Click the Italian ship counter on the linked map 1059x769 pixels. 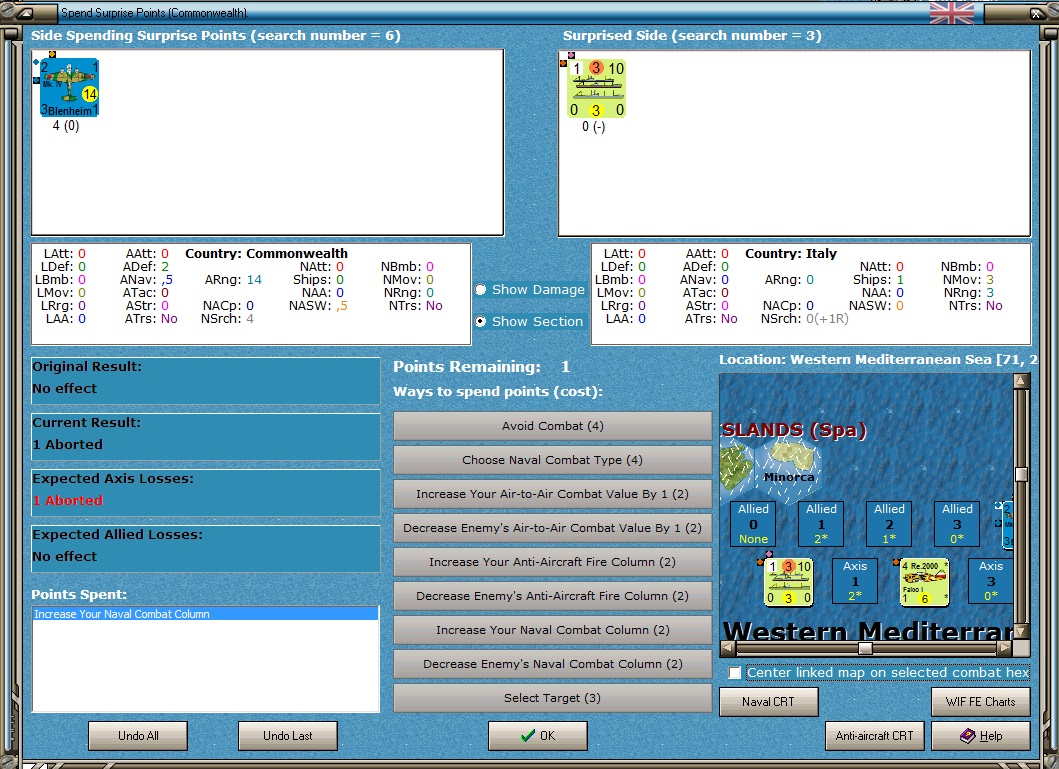point(788,581)
